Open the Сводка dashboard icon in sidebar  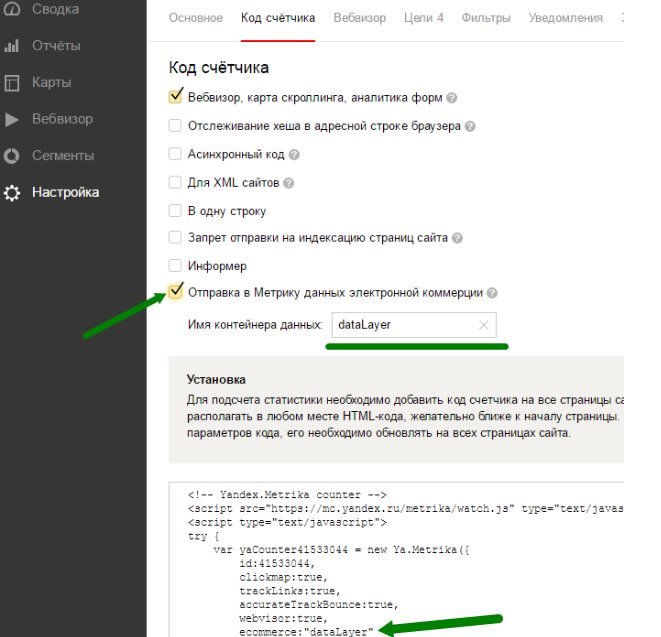[x=11, y=8]
